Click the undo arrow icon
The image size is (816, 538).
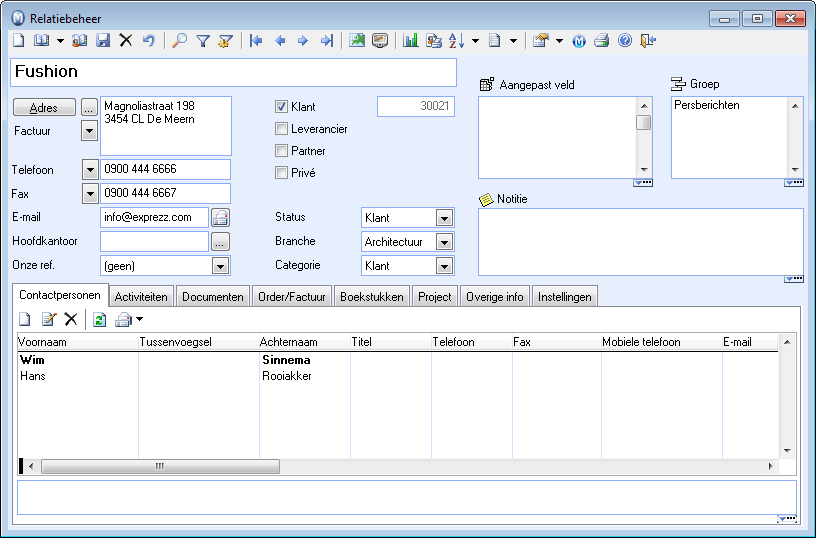coord(149,41)
